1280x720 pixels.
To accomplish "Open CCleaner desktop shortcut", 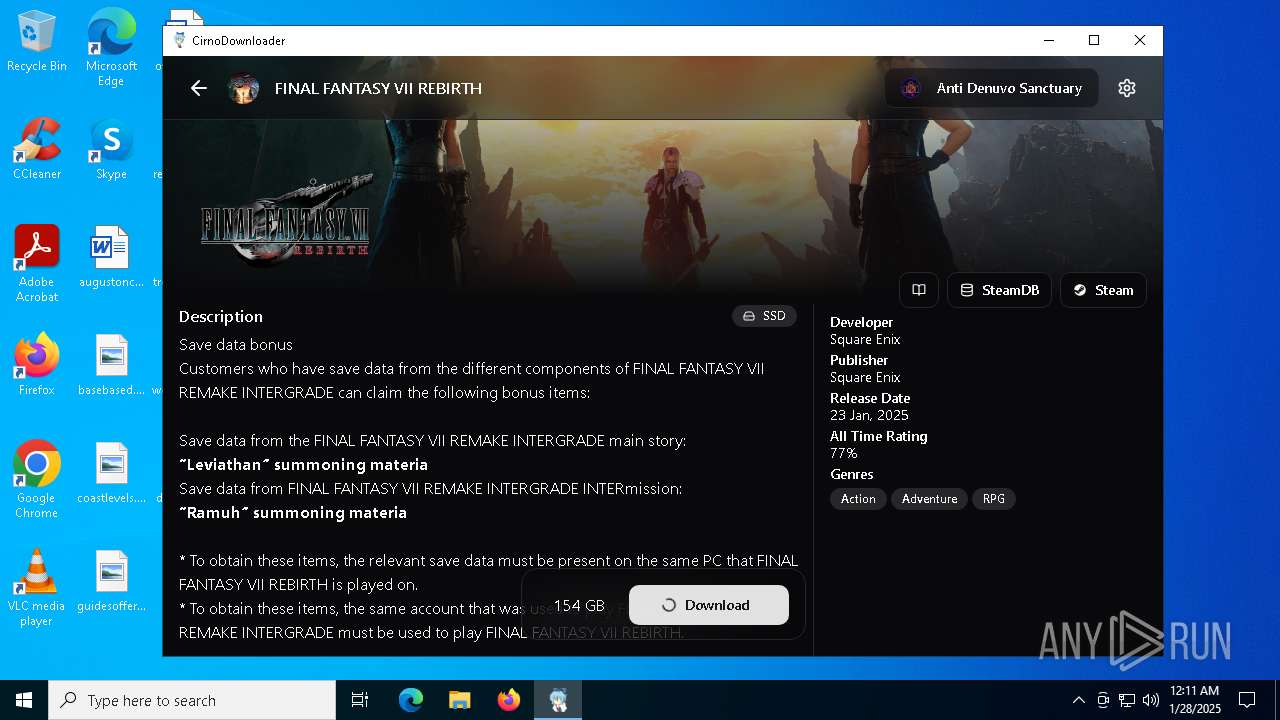I will click(37, 150).
